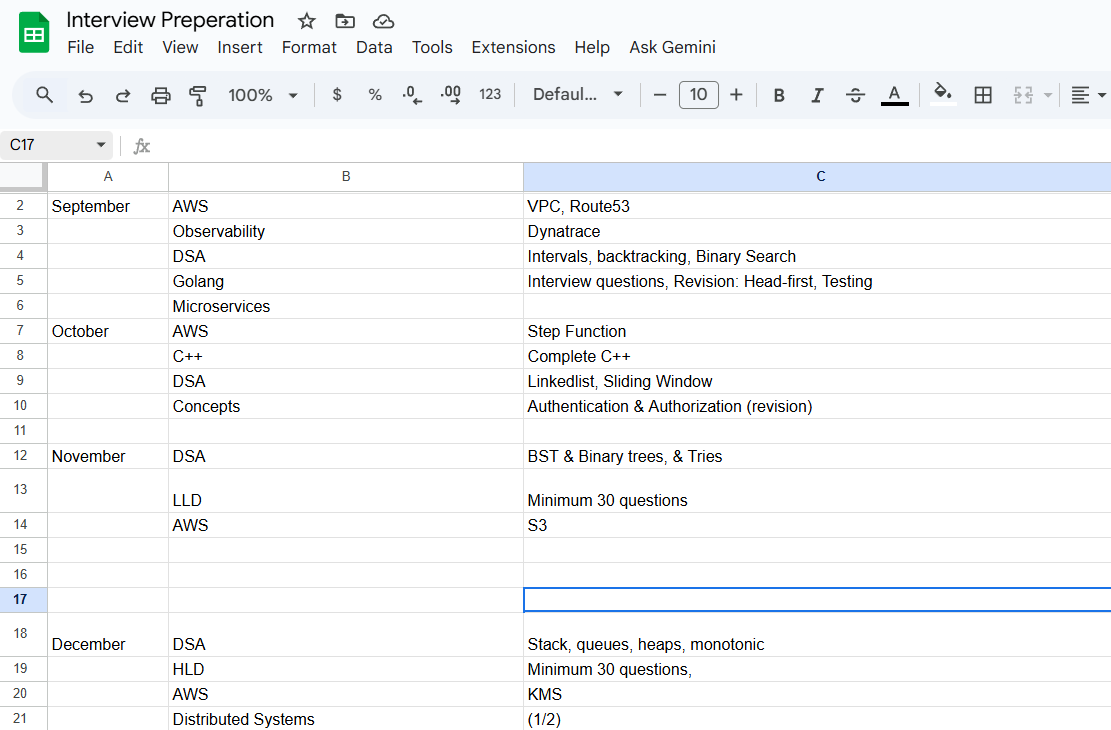1111x730 pixels.
Task: Open the fill color picker
Action: pos(942,94)
